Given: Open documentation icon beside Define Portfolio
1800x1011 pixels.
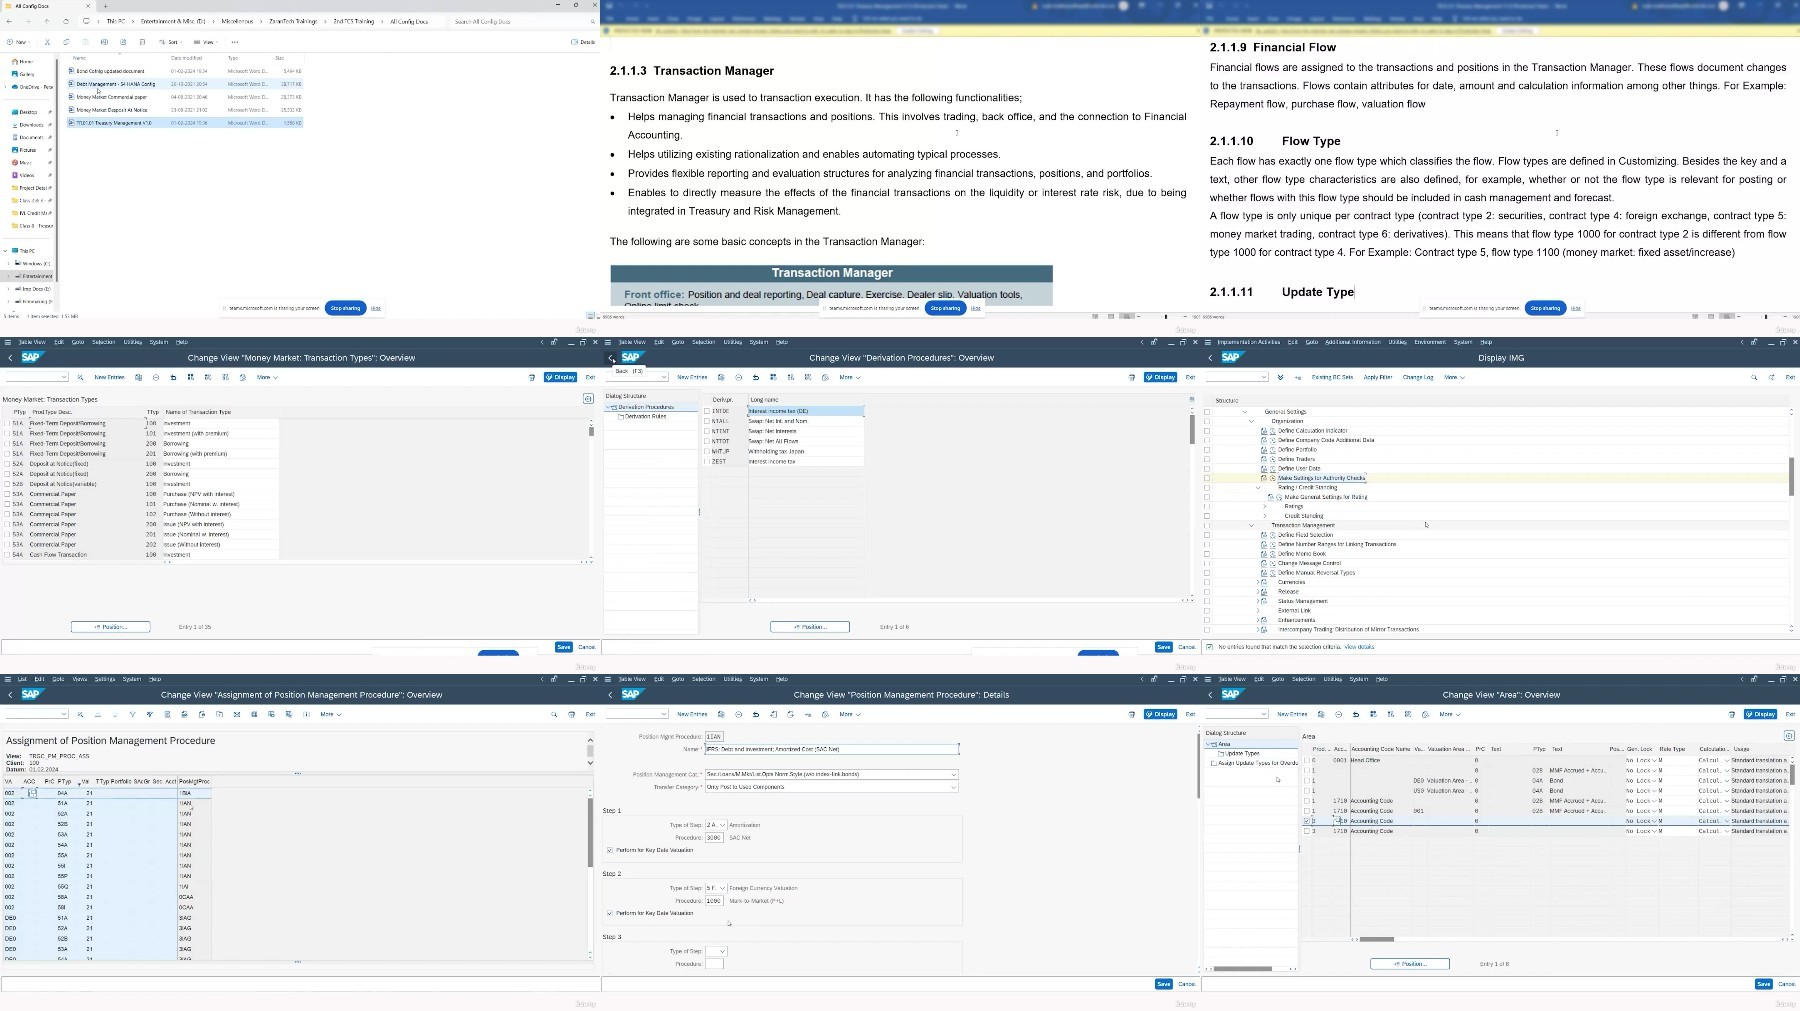Looking at the screenshot, I should (1264, 450).
